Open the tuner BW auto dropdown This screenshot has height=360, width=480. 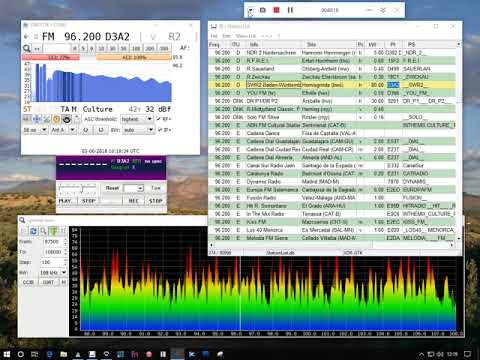point(138,130)
